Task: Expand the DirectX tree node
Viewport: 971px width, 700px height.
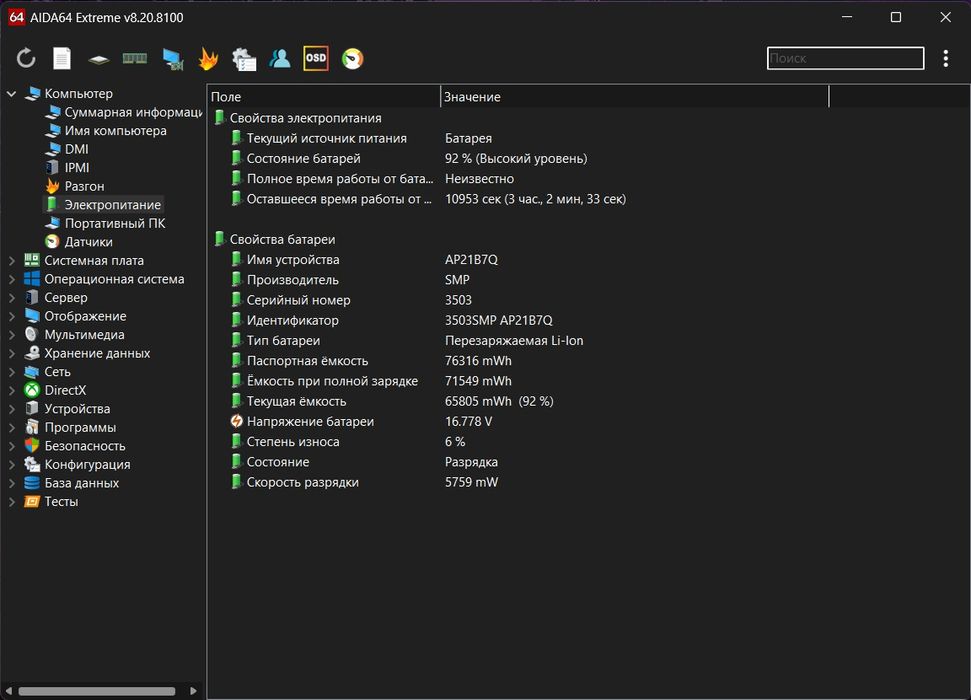Action: (x=11, y=391)
